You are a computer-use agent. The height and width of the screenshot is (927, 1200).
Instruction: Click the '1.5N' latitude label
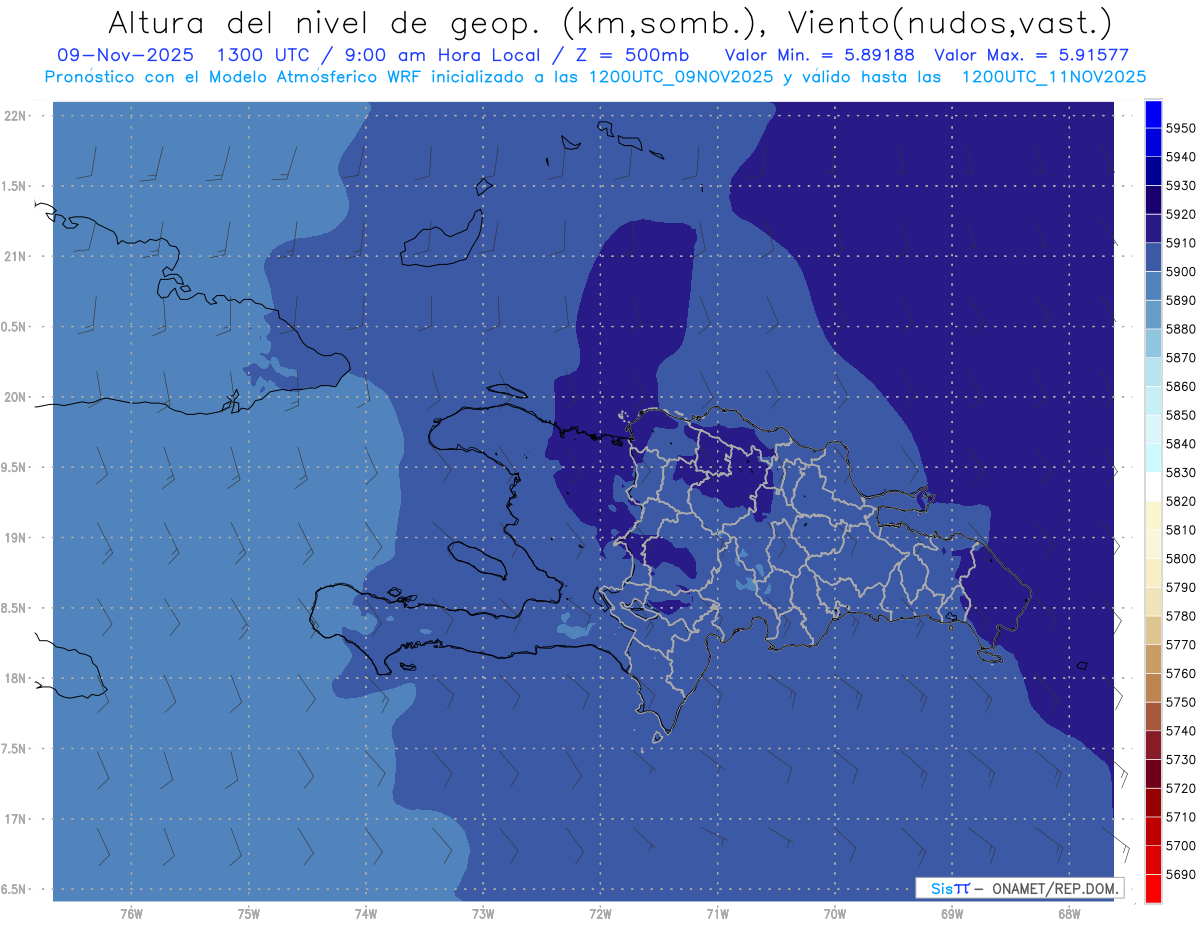[14, 186]
